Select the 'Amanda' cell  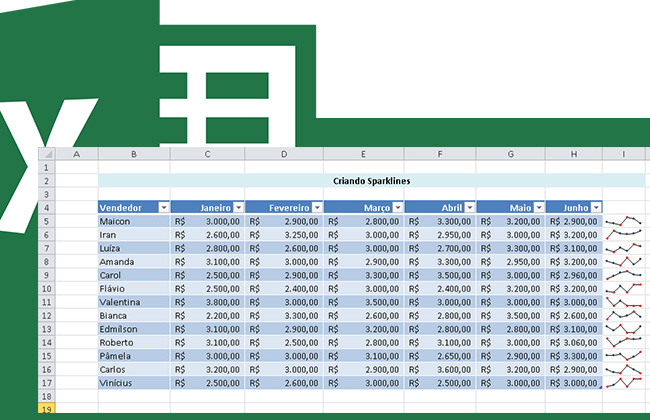click(x=134, y=262)
